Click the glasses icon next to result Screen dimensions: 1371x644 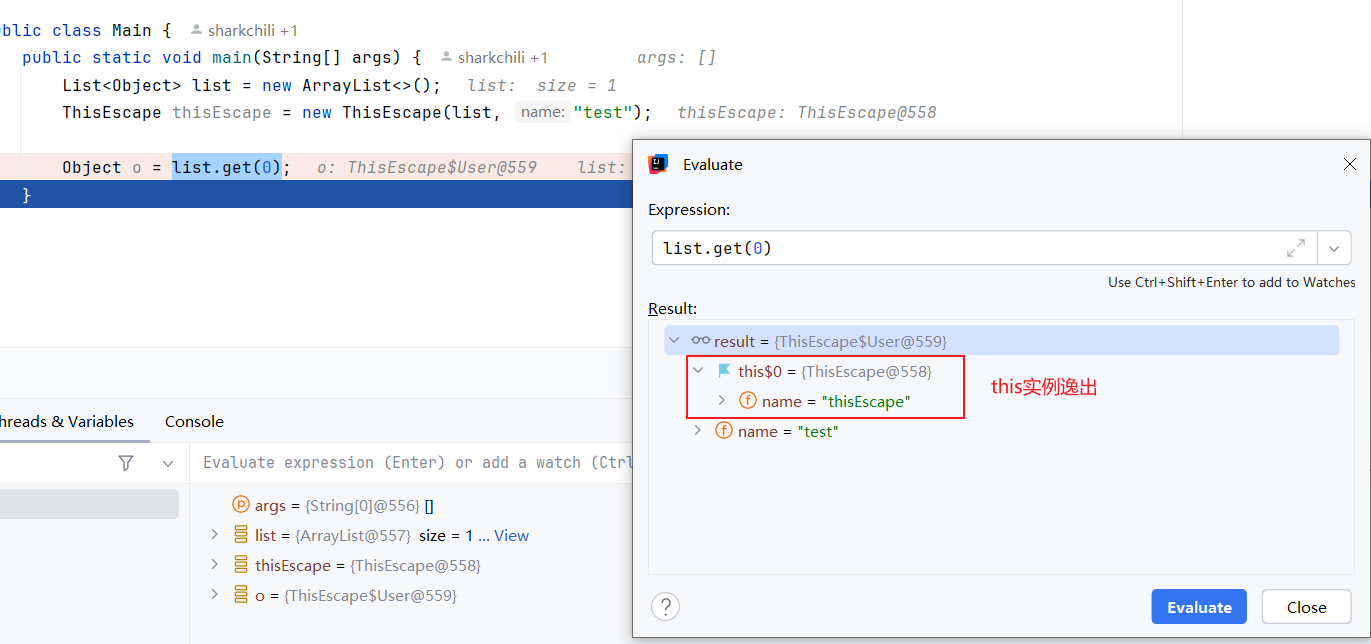[700, 341]
